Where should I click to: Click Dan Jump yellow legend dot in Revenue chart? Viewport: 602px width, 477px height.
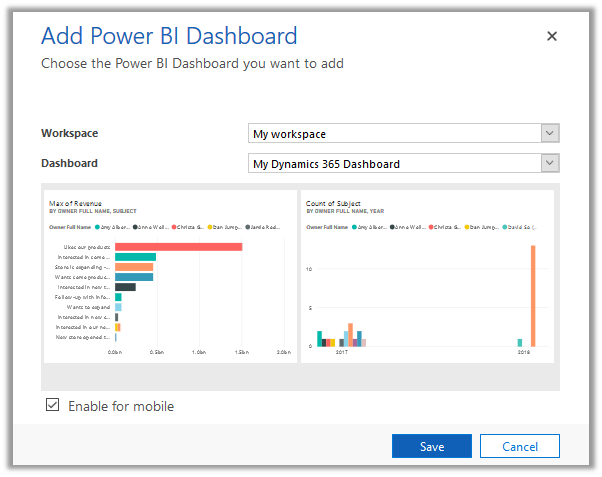pyautogui.click(x=209, y=227)
